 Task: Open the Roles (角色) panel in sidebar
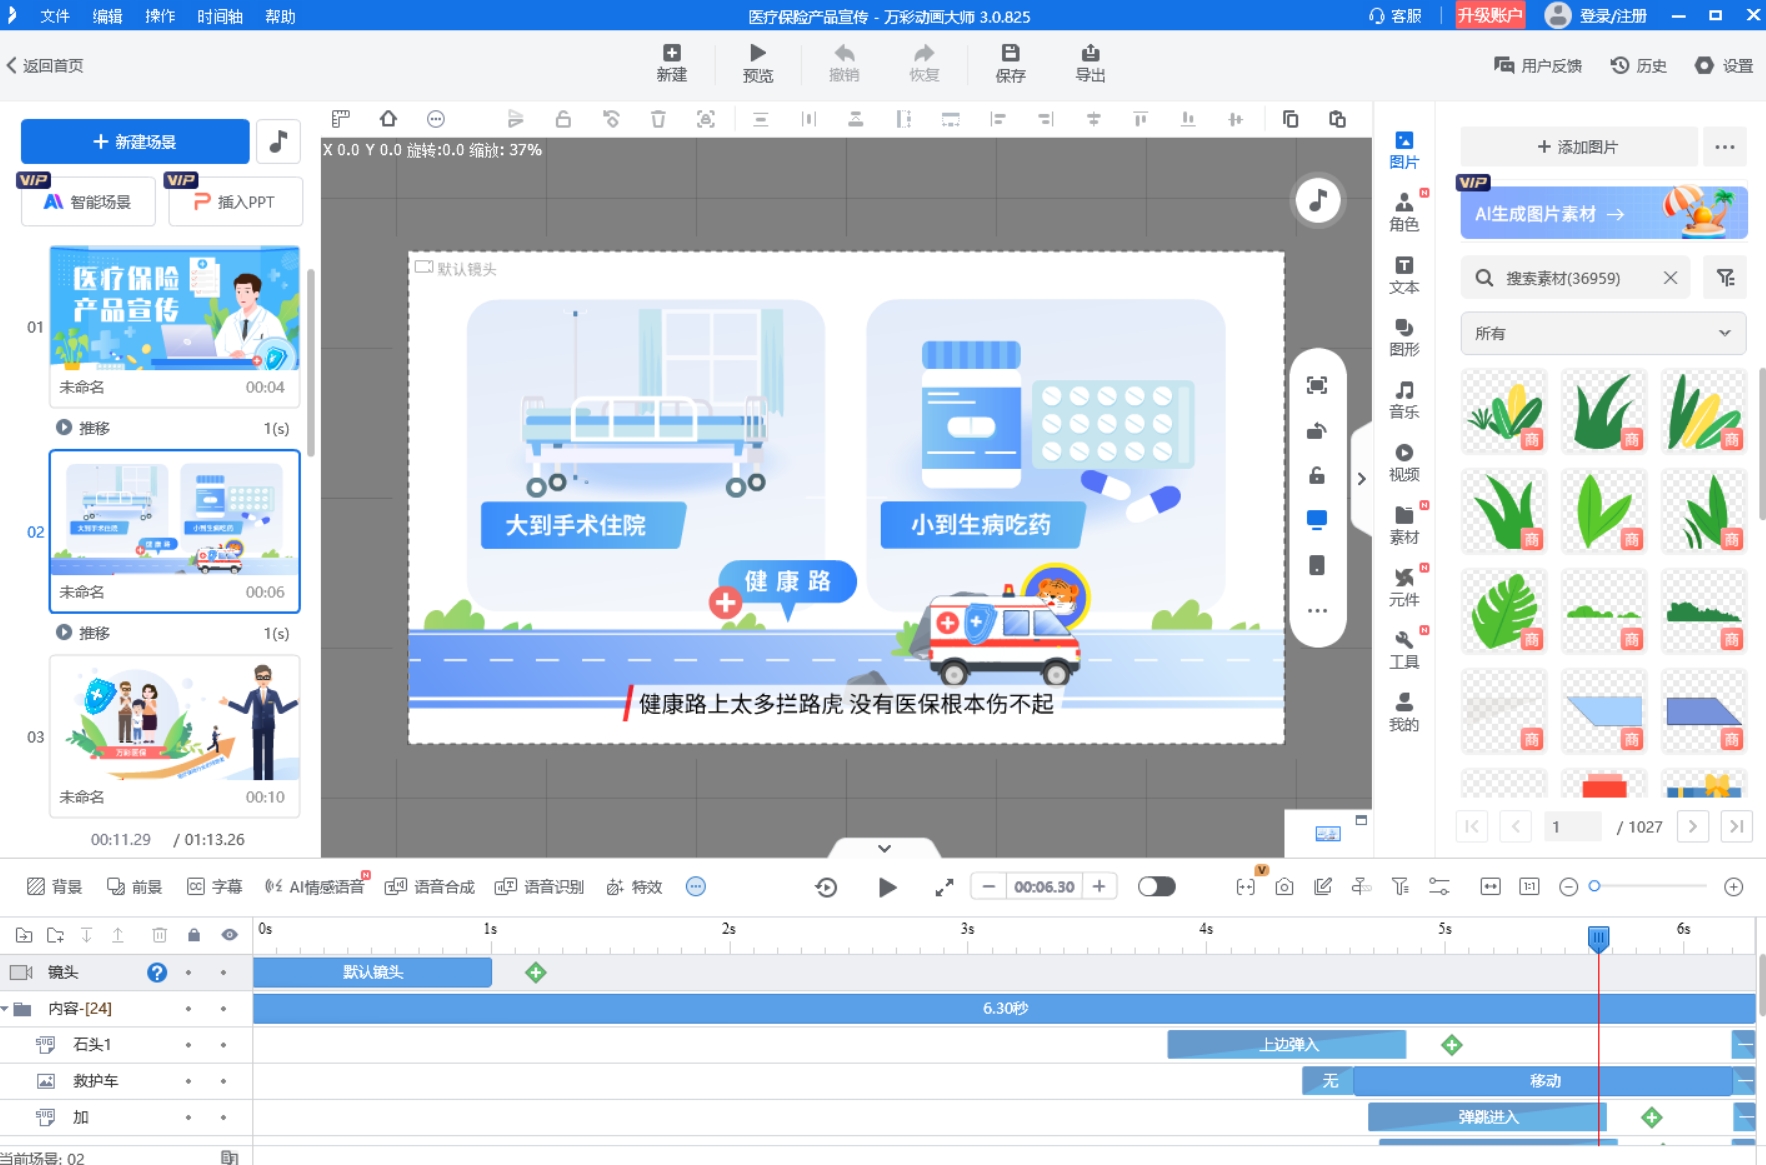coord(1403,211)
